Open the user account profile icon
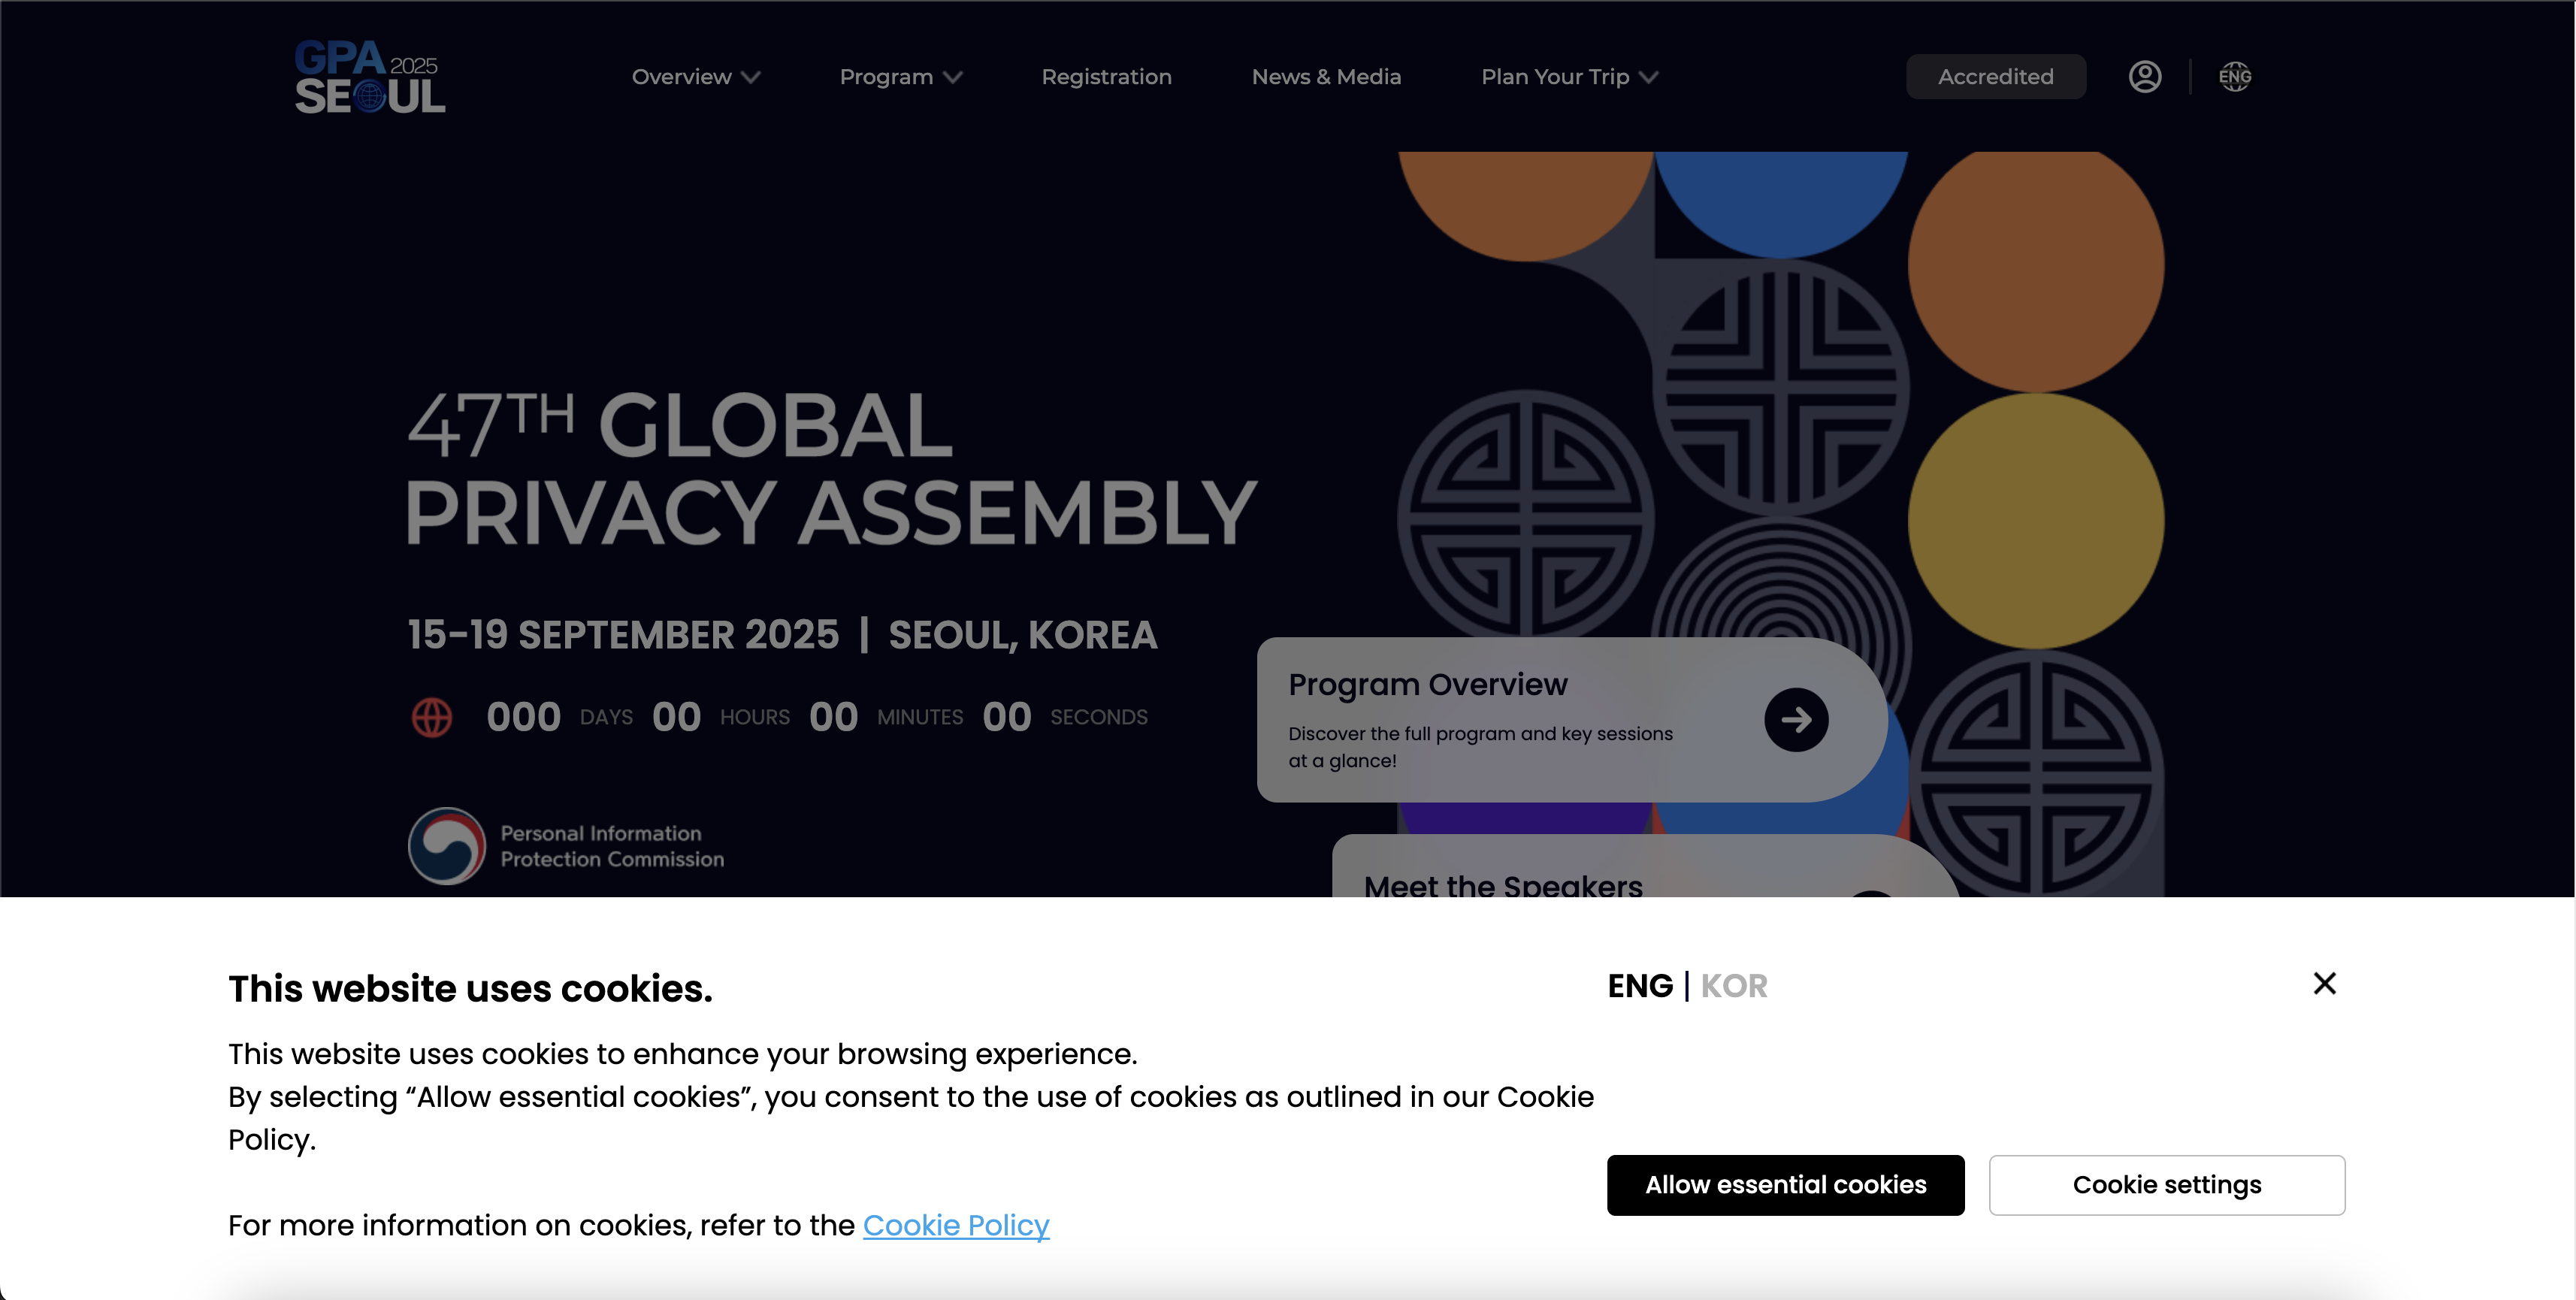The image size is (2576, 1300). (x=2145, y=77)
